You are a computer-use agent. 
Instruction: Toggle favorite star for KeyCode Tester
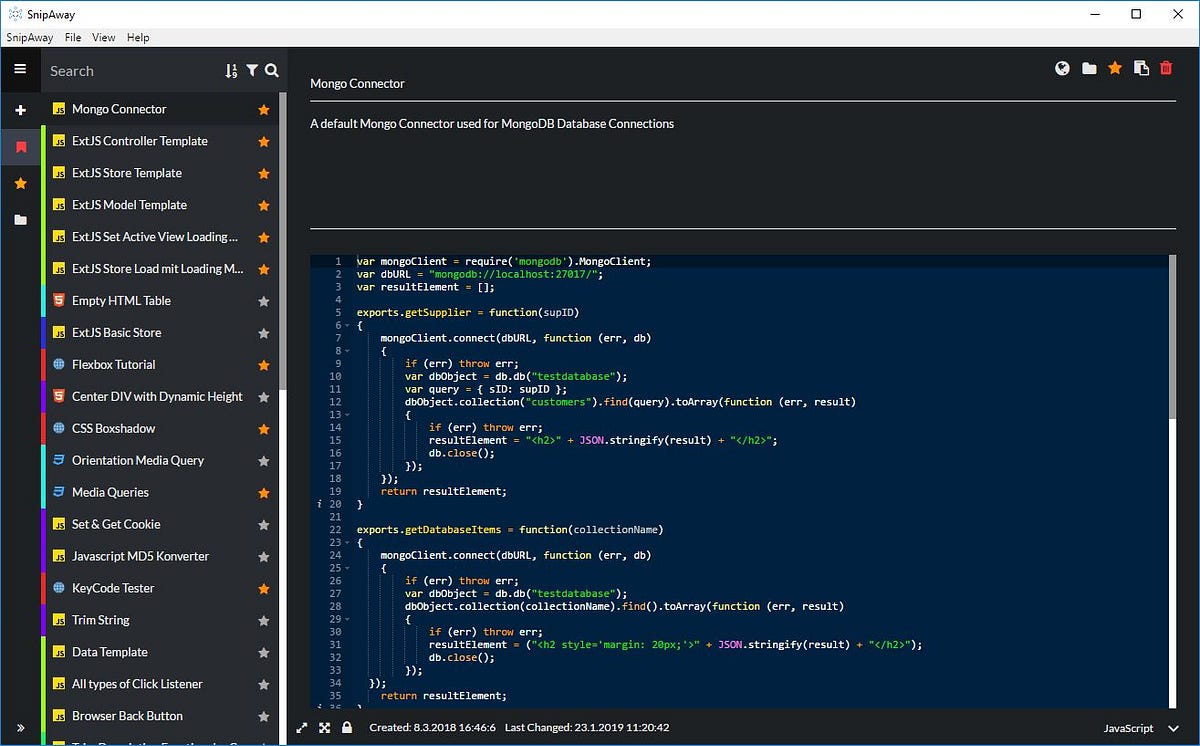tap(264, 589)
